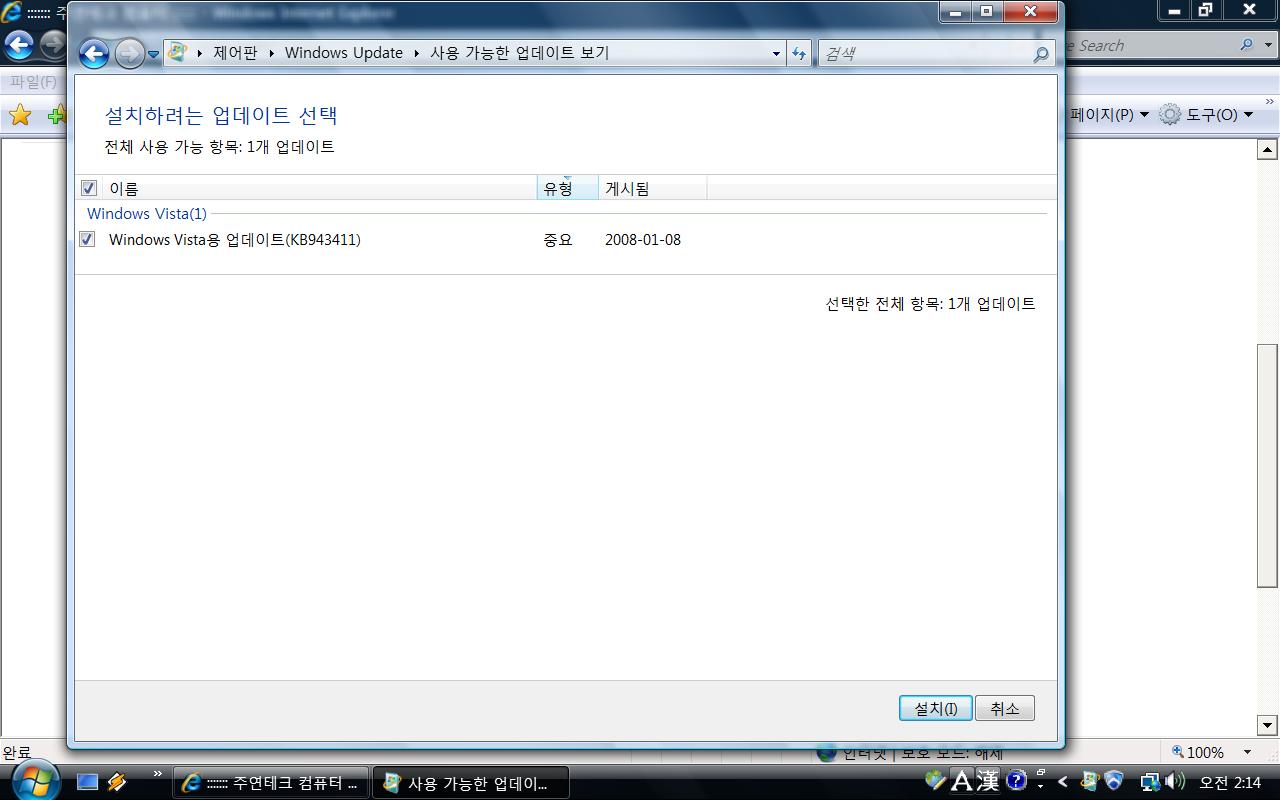Open the address bar history dropdown
The width and height of the screenshot is (1280, 800).
coord(776,54)
